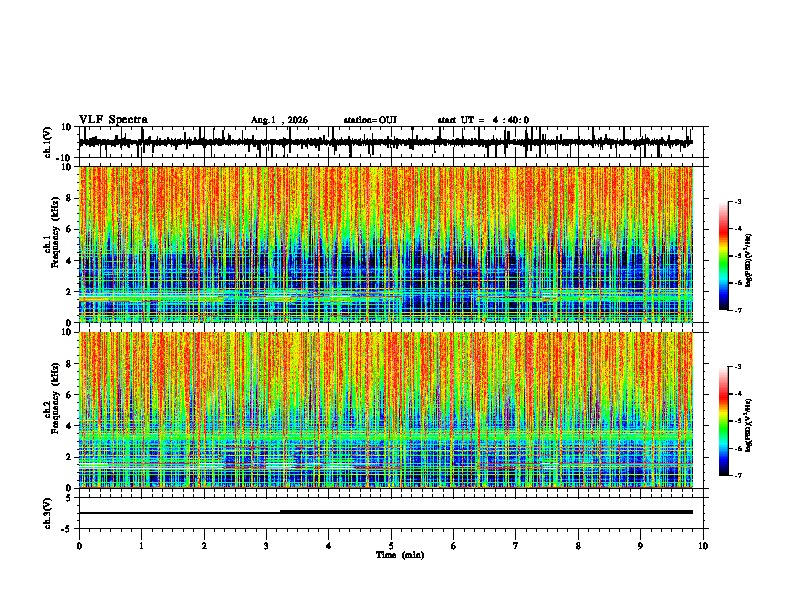Click time axis tick label "7"
This screenshot has height=612, width=792.
pos(516,546)
